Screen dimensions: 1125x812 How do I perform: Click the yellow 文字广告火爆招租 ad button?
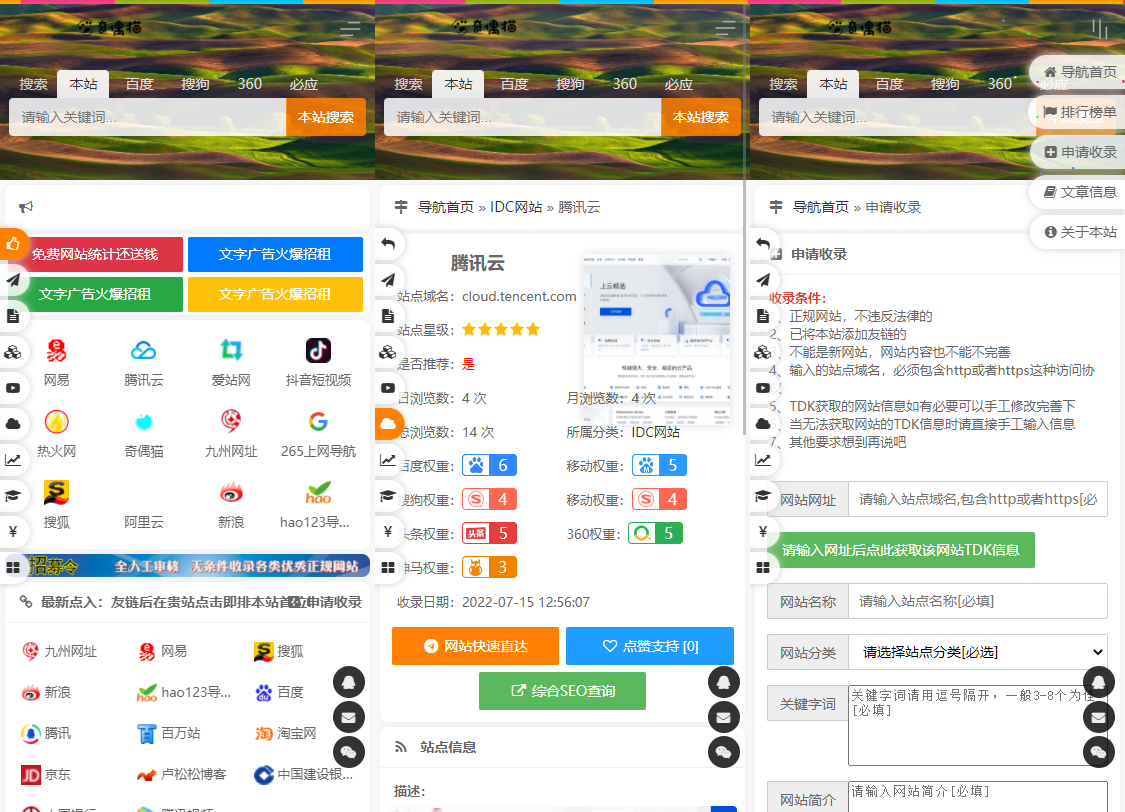coord(276,294)
